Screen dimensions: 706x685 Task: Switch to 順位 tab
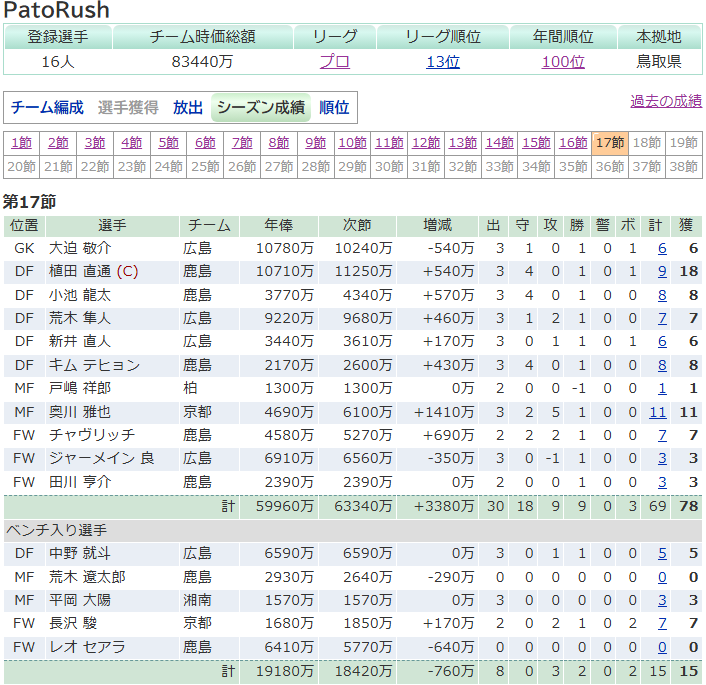coord(334,108)
